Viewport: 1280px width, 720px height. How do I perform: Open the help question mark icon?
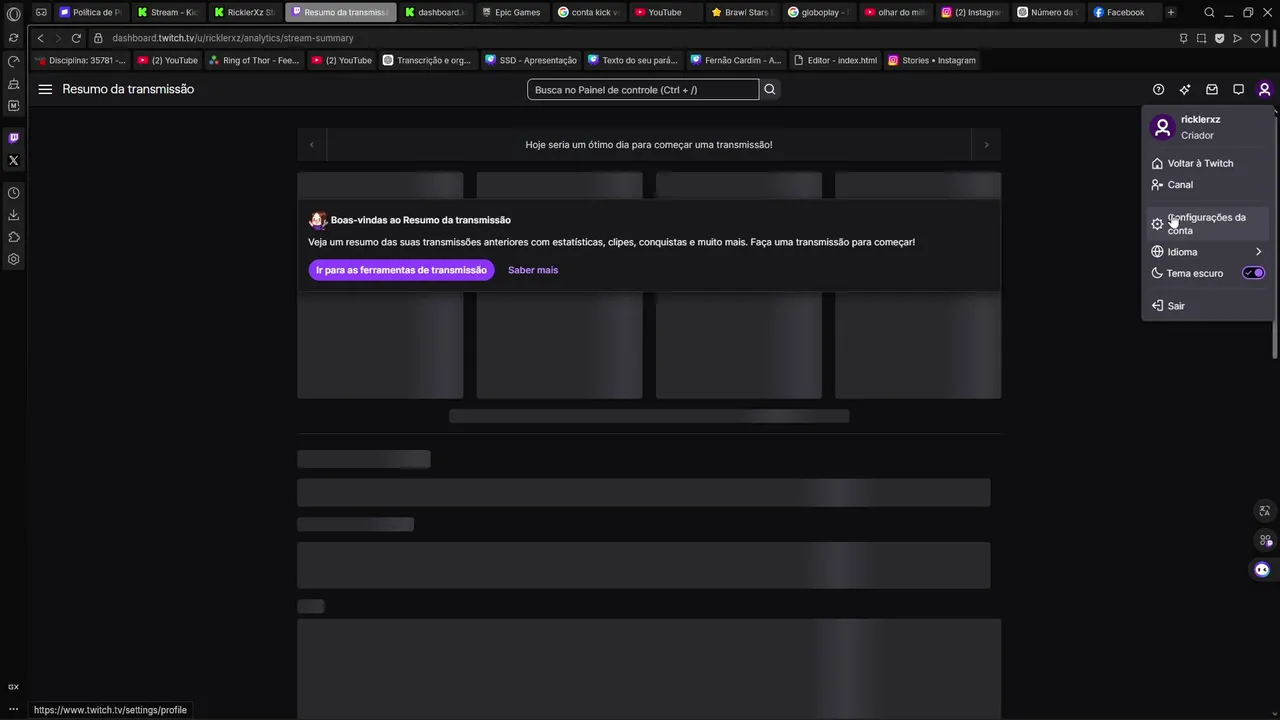tap(1158, 89)
